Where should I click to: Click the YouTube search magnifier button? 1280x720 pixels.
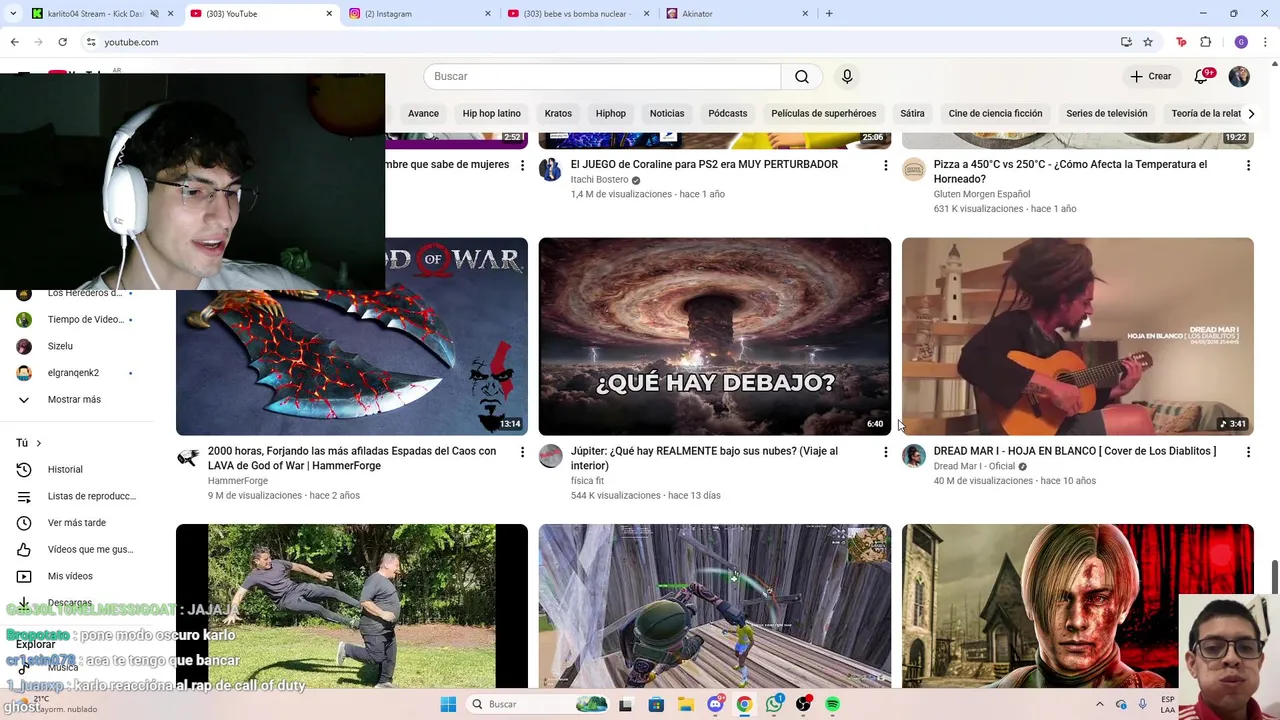pyautogui.click(x=802, y=77)
